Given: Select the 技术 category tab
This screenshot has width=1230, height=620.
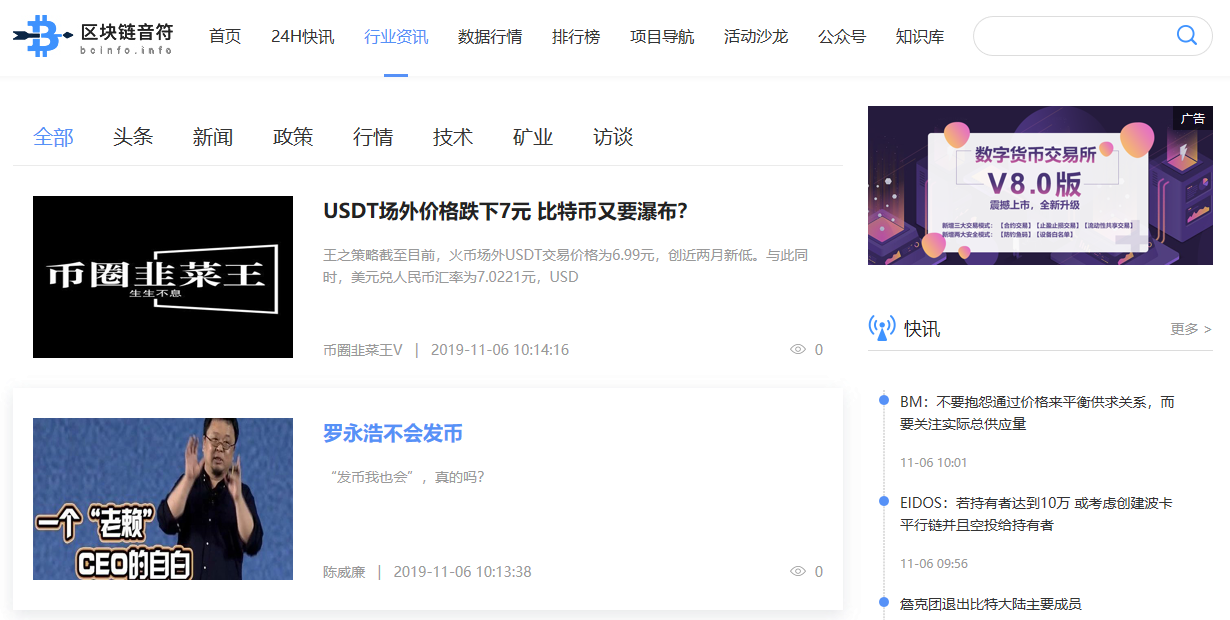Looking at the screenshot, I should 453,137.
